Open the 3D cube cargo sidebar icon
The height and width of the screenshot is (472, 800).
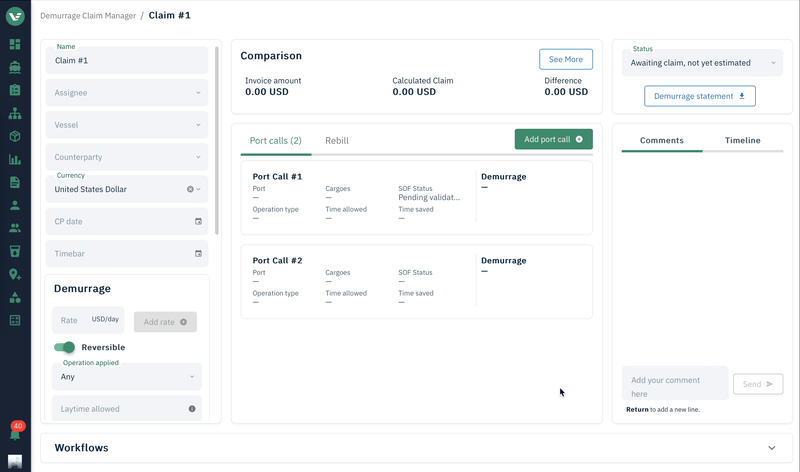tap(15, 136)
